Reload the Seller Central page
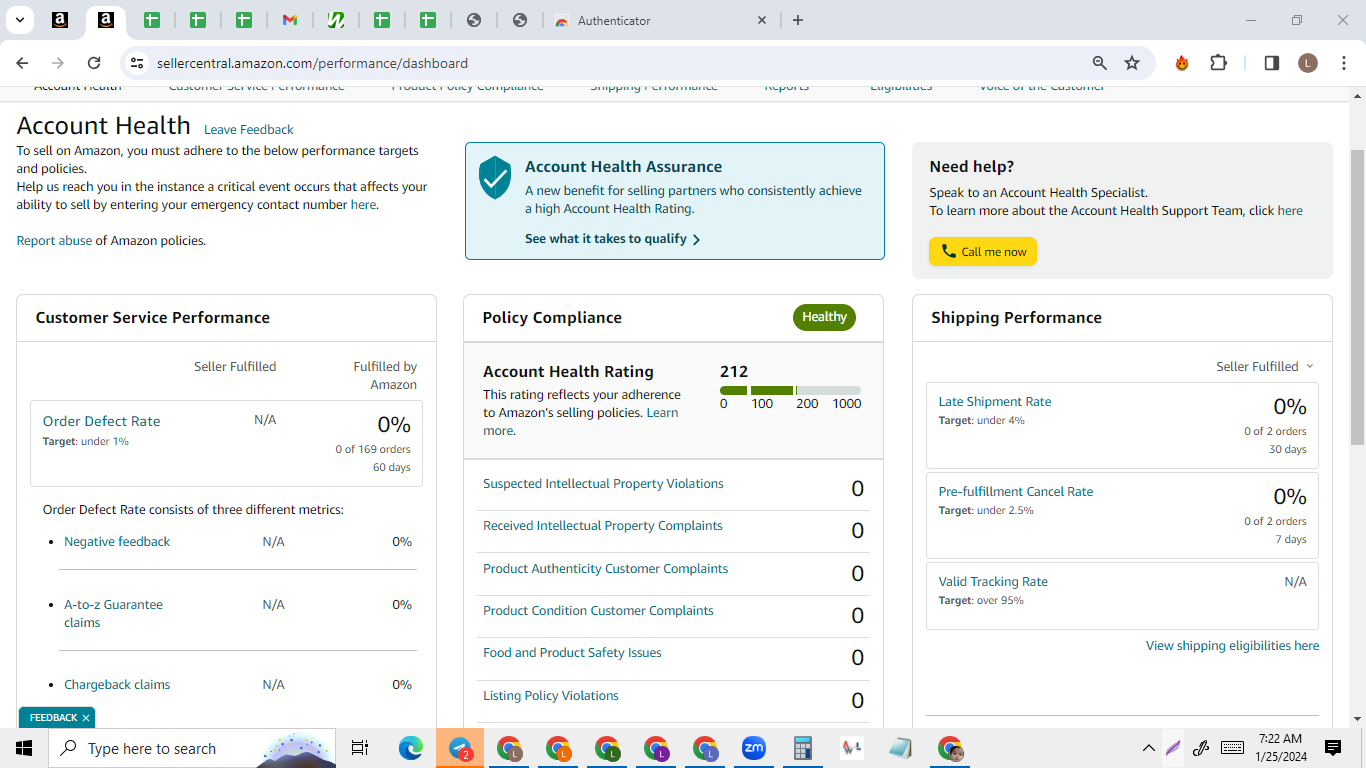This screenshot has width=1366, height=768. 94,63
